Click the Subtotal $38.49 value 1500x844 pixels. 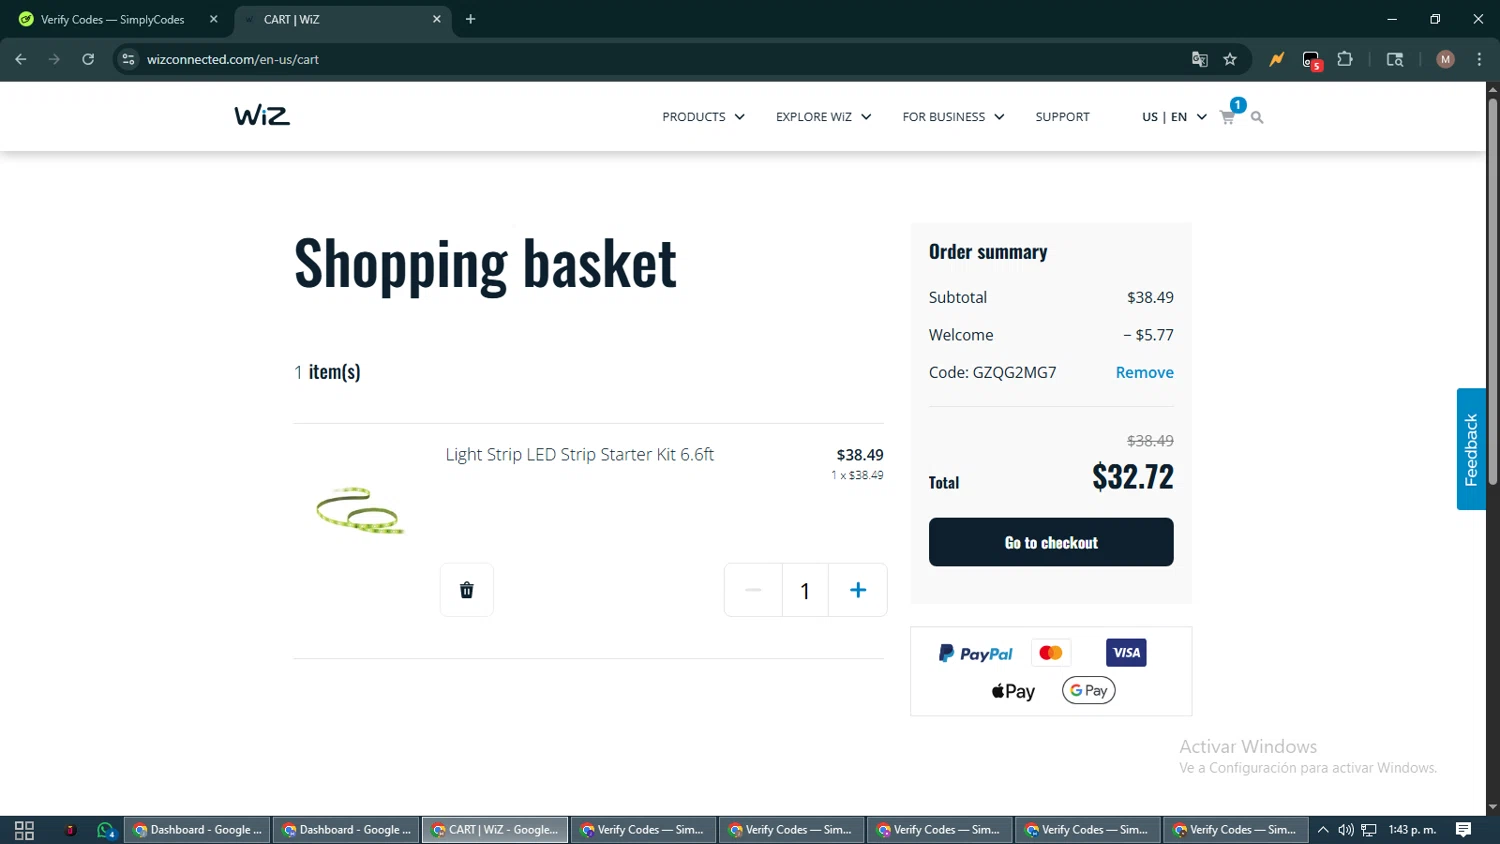click(1150, 297)
